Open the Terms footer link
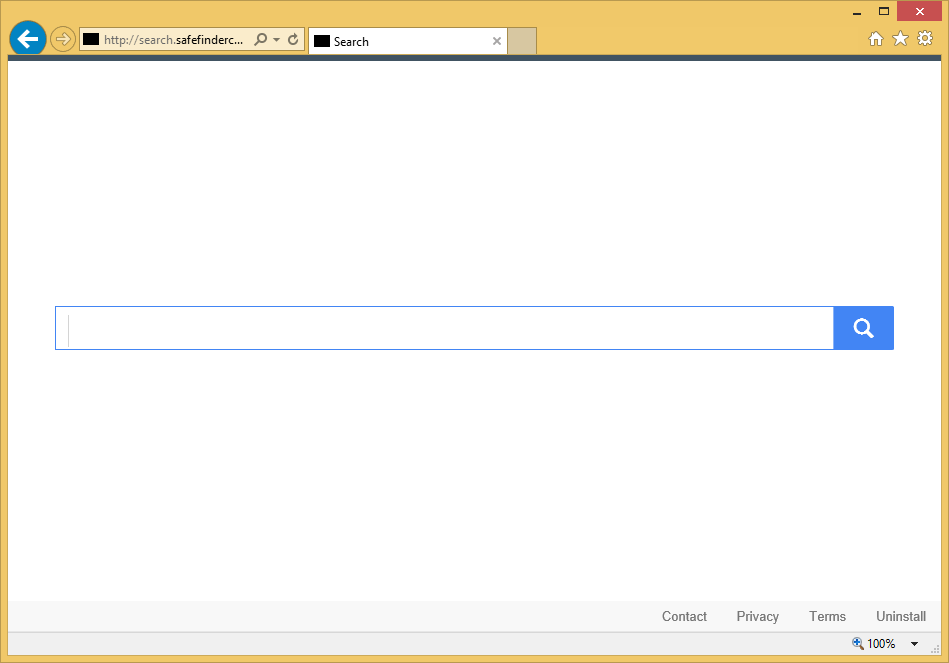 (x=827, y=616)
